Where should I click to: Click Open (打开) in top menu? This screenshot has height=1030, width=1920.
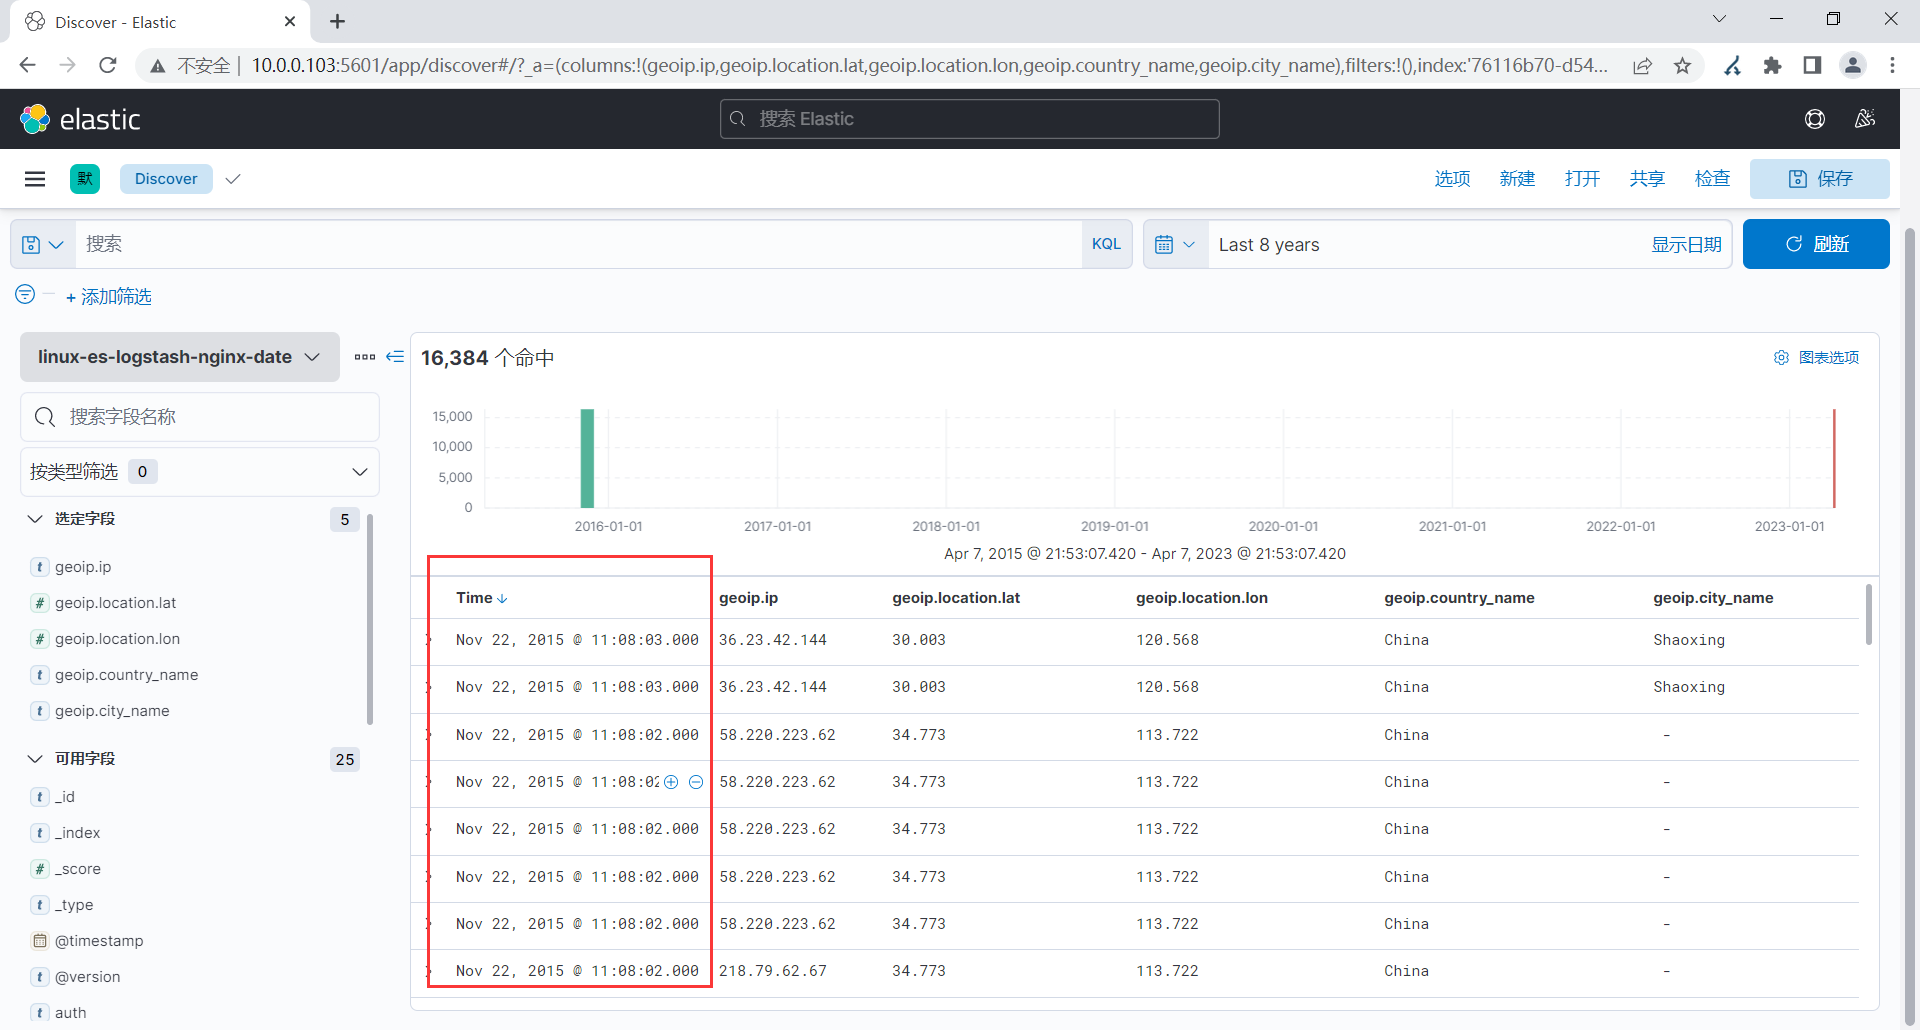pos(1582,179)
